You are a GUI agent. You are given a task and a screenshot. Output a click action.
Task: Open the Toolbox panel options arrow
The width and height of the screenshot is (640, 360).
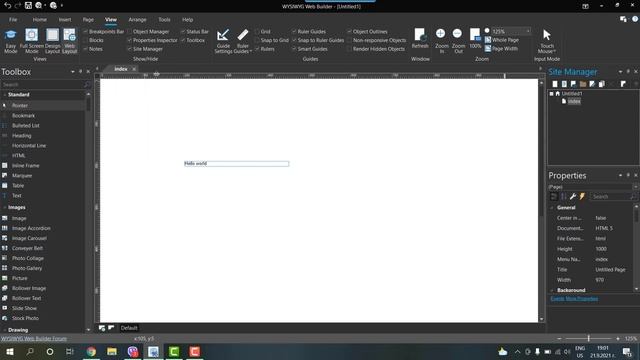(73, 71)
